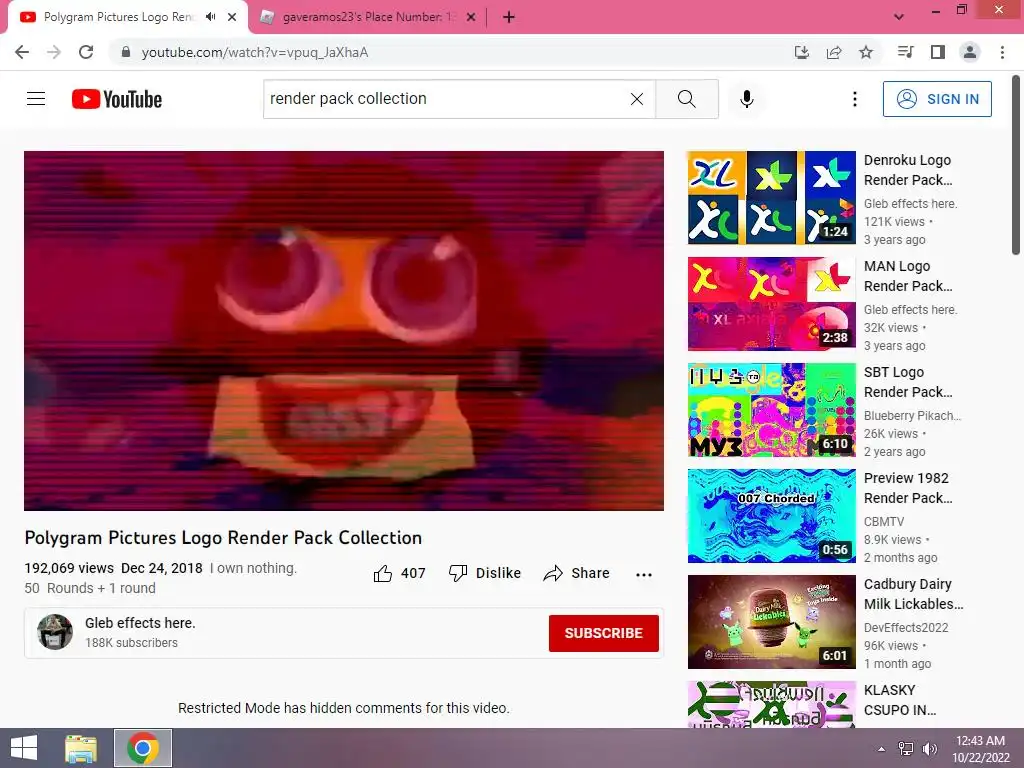
Task: Open Preview 1982 Render Pack thumbnail
Action: pyautogui.click(x=771, y=516)
